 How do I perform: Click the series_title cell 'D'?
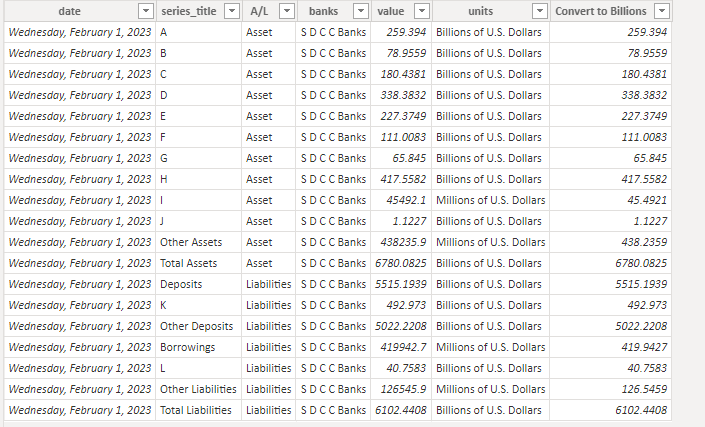(199, 95)
